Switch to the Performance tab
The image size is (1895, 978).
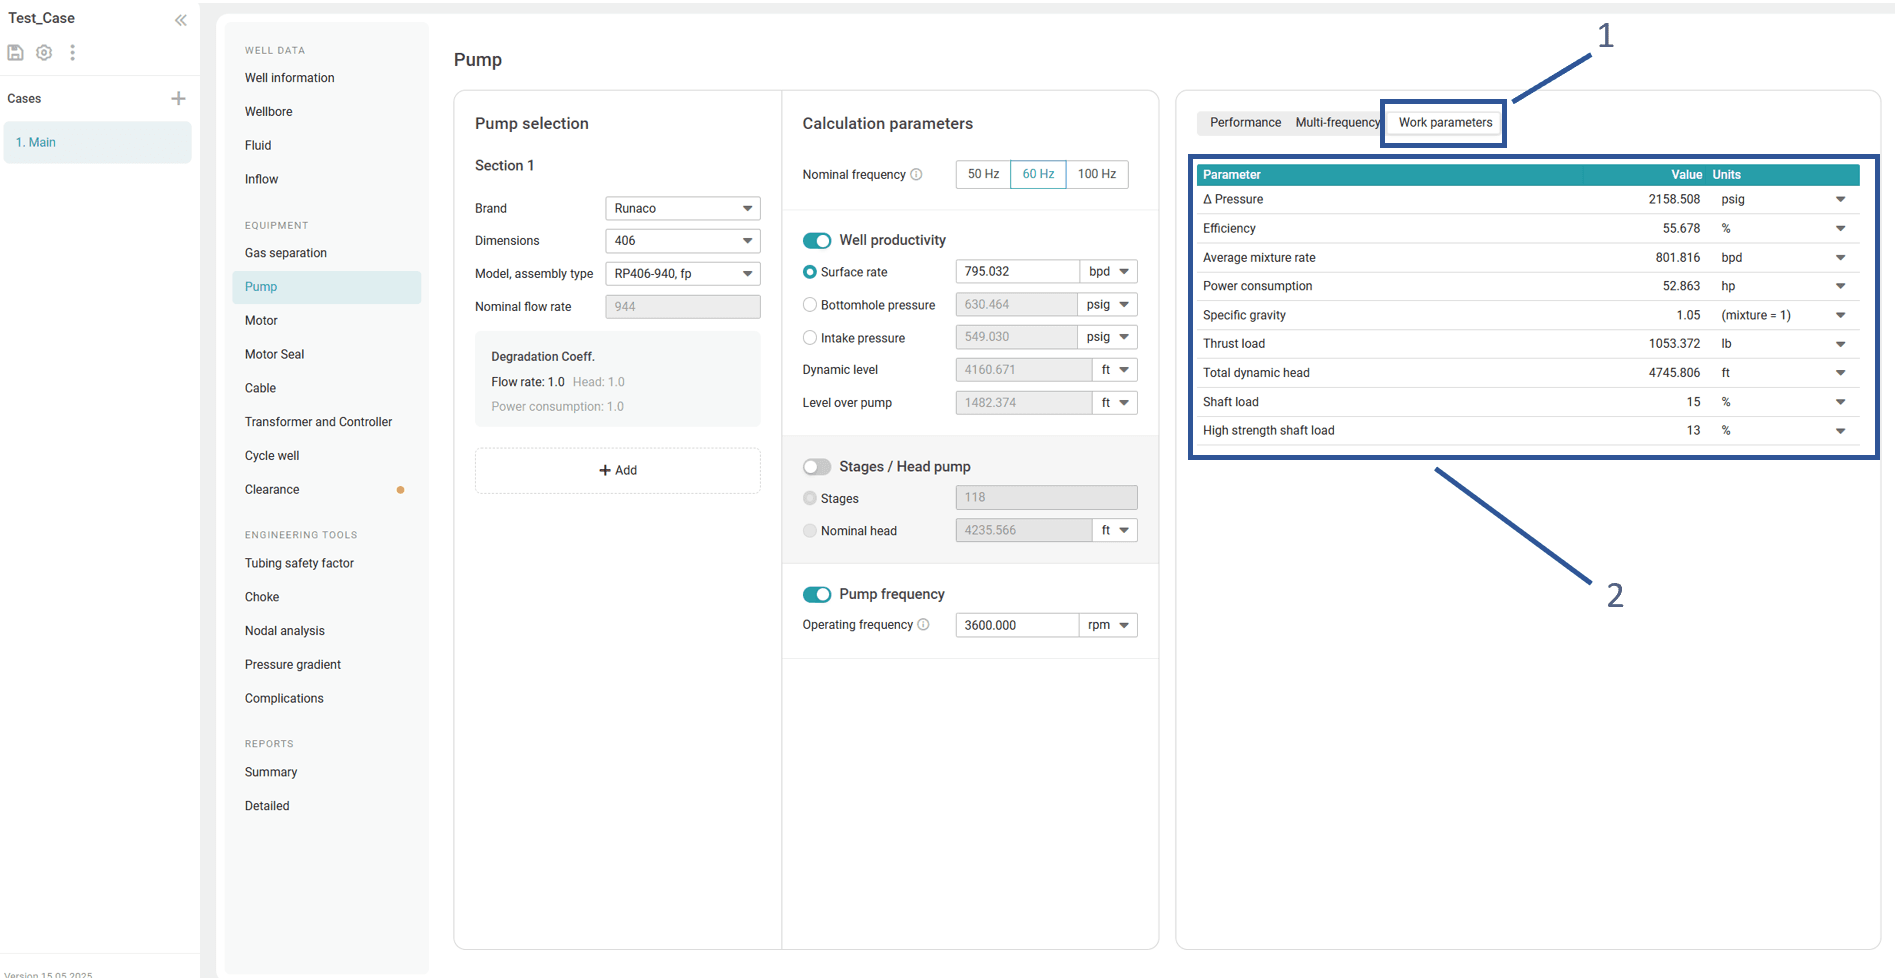click(x=1245, y=123)
